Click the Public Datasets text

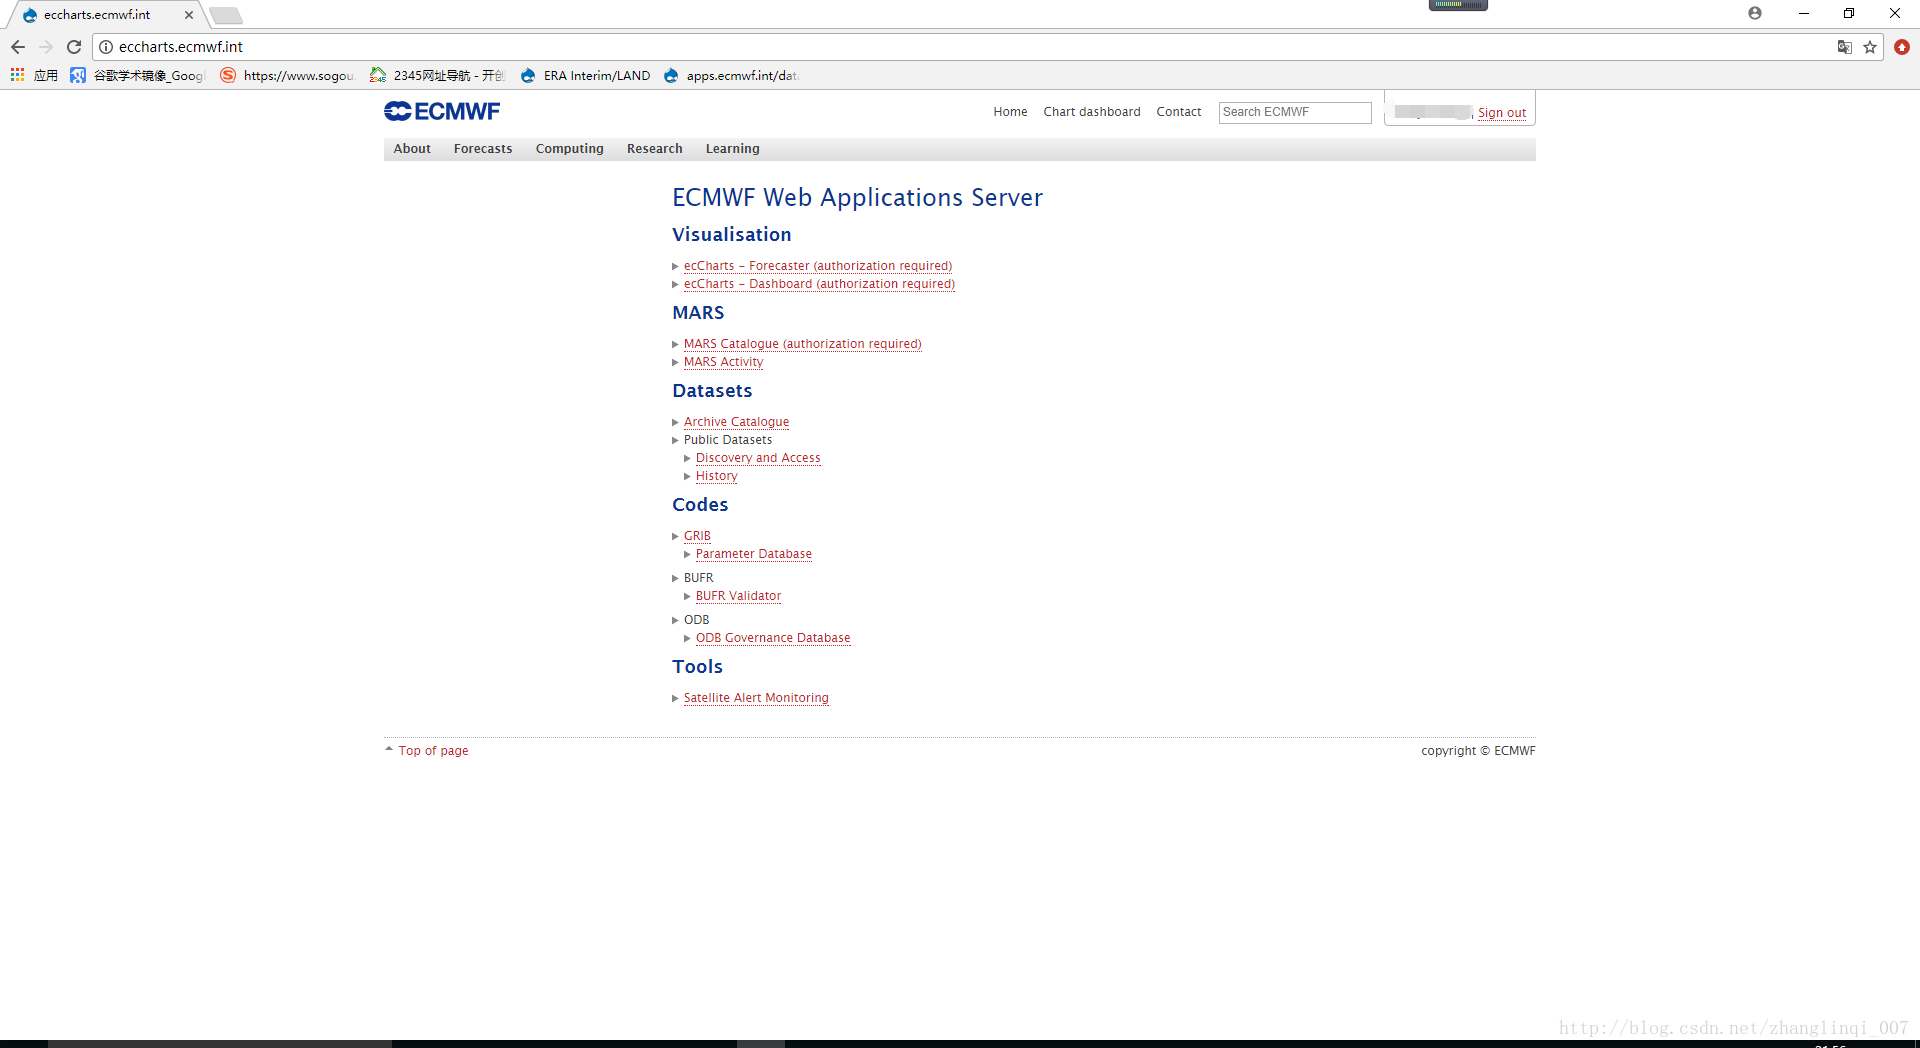tap(728, 440)
